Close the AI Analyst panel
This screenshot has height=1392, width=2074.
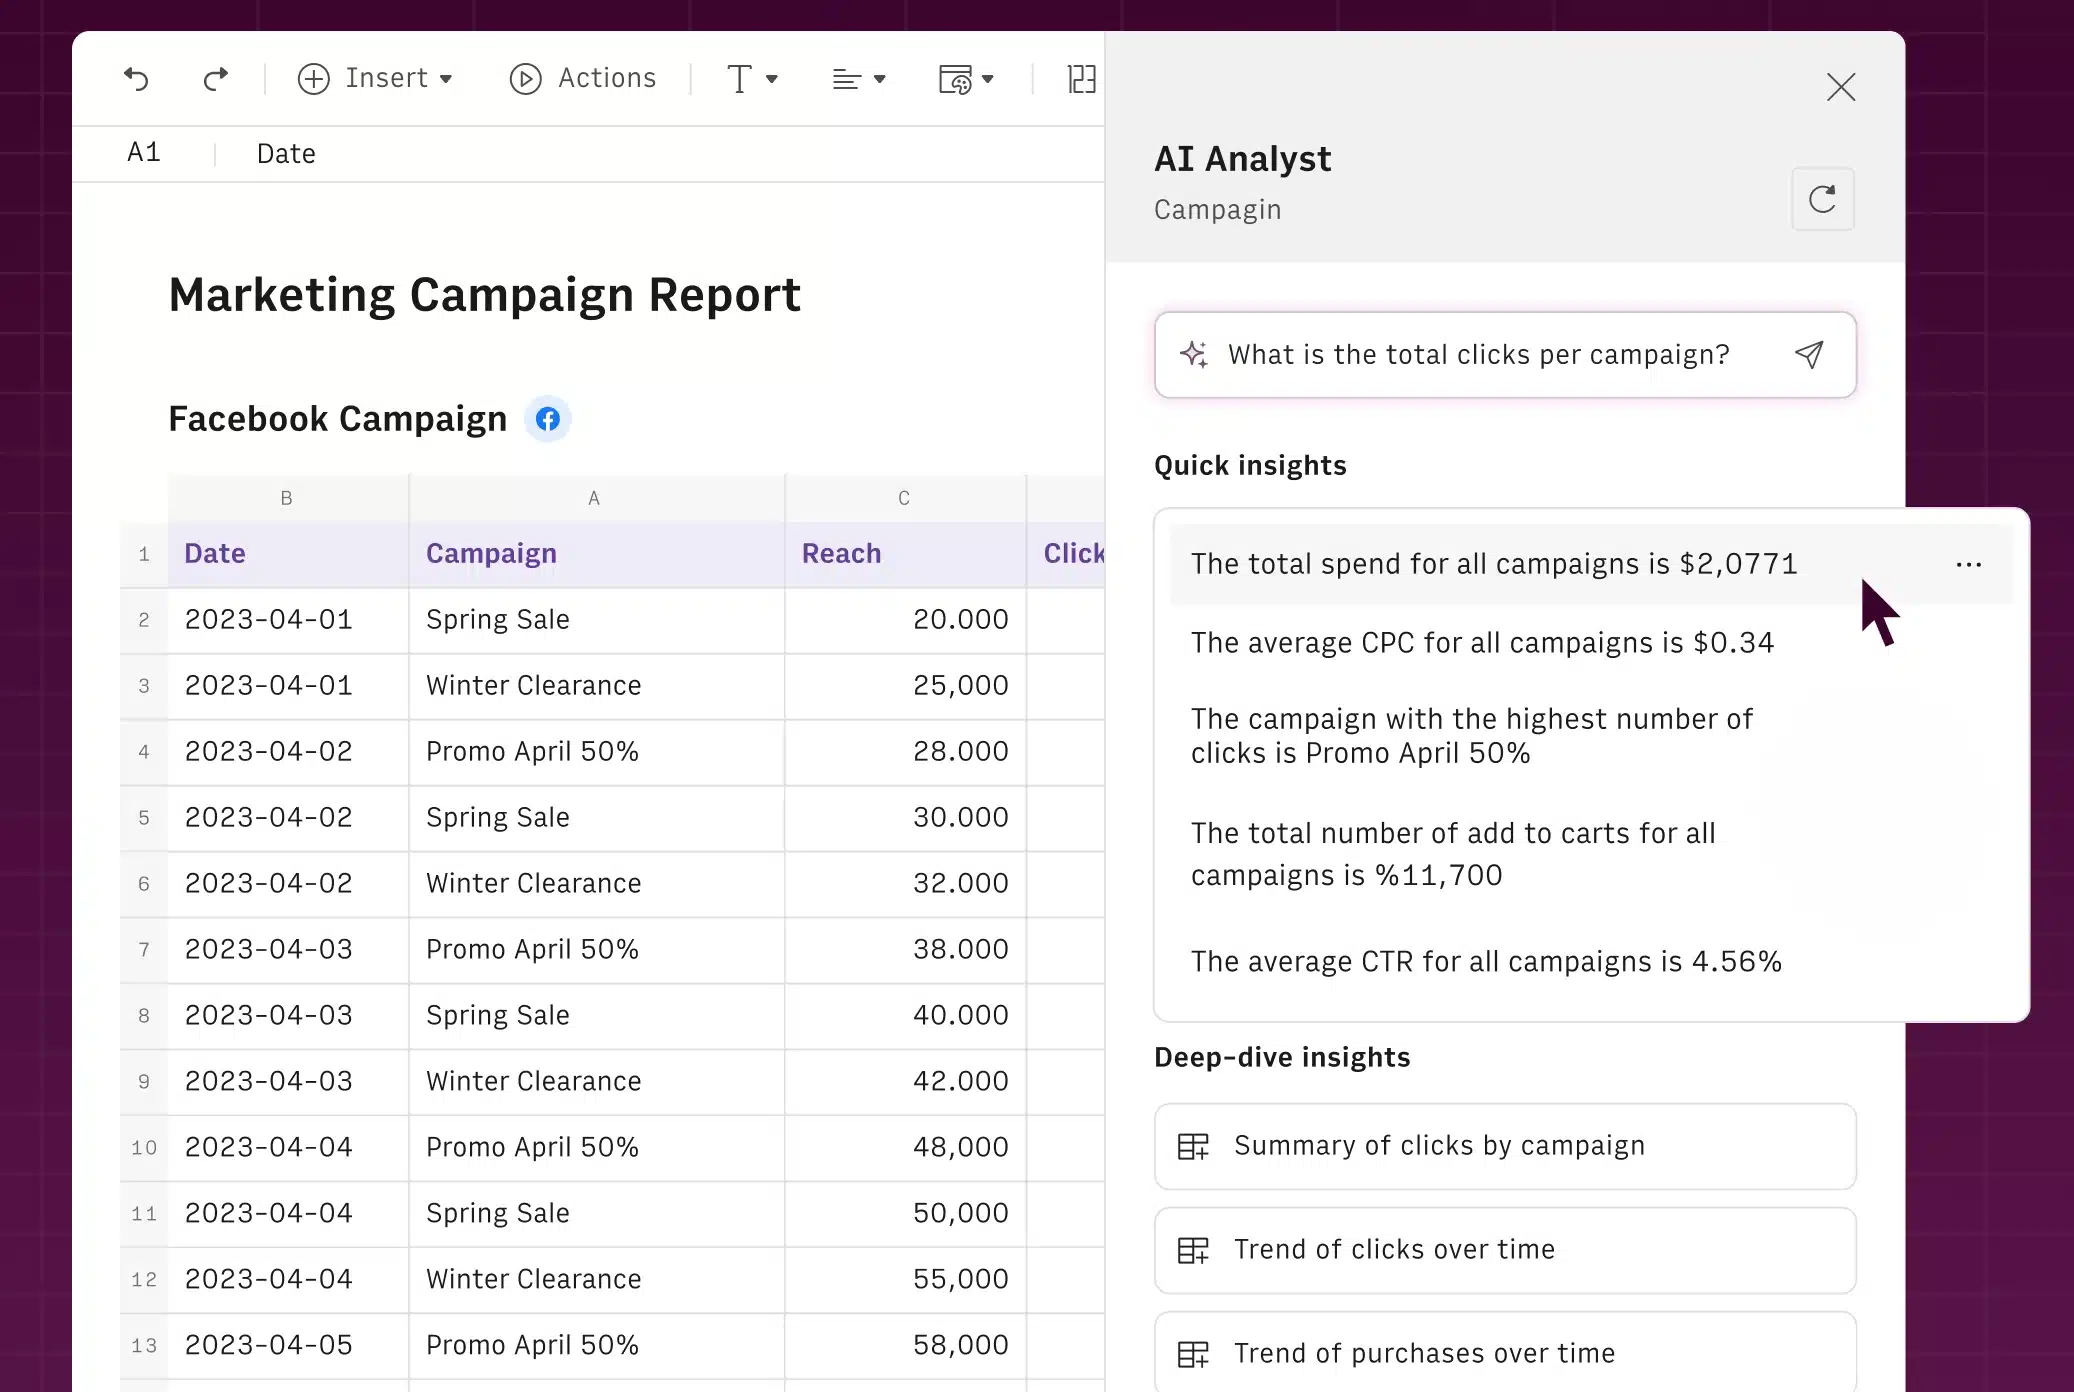point(1840,87)
